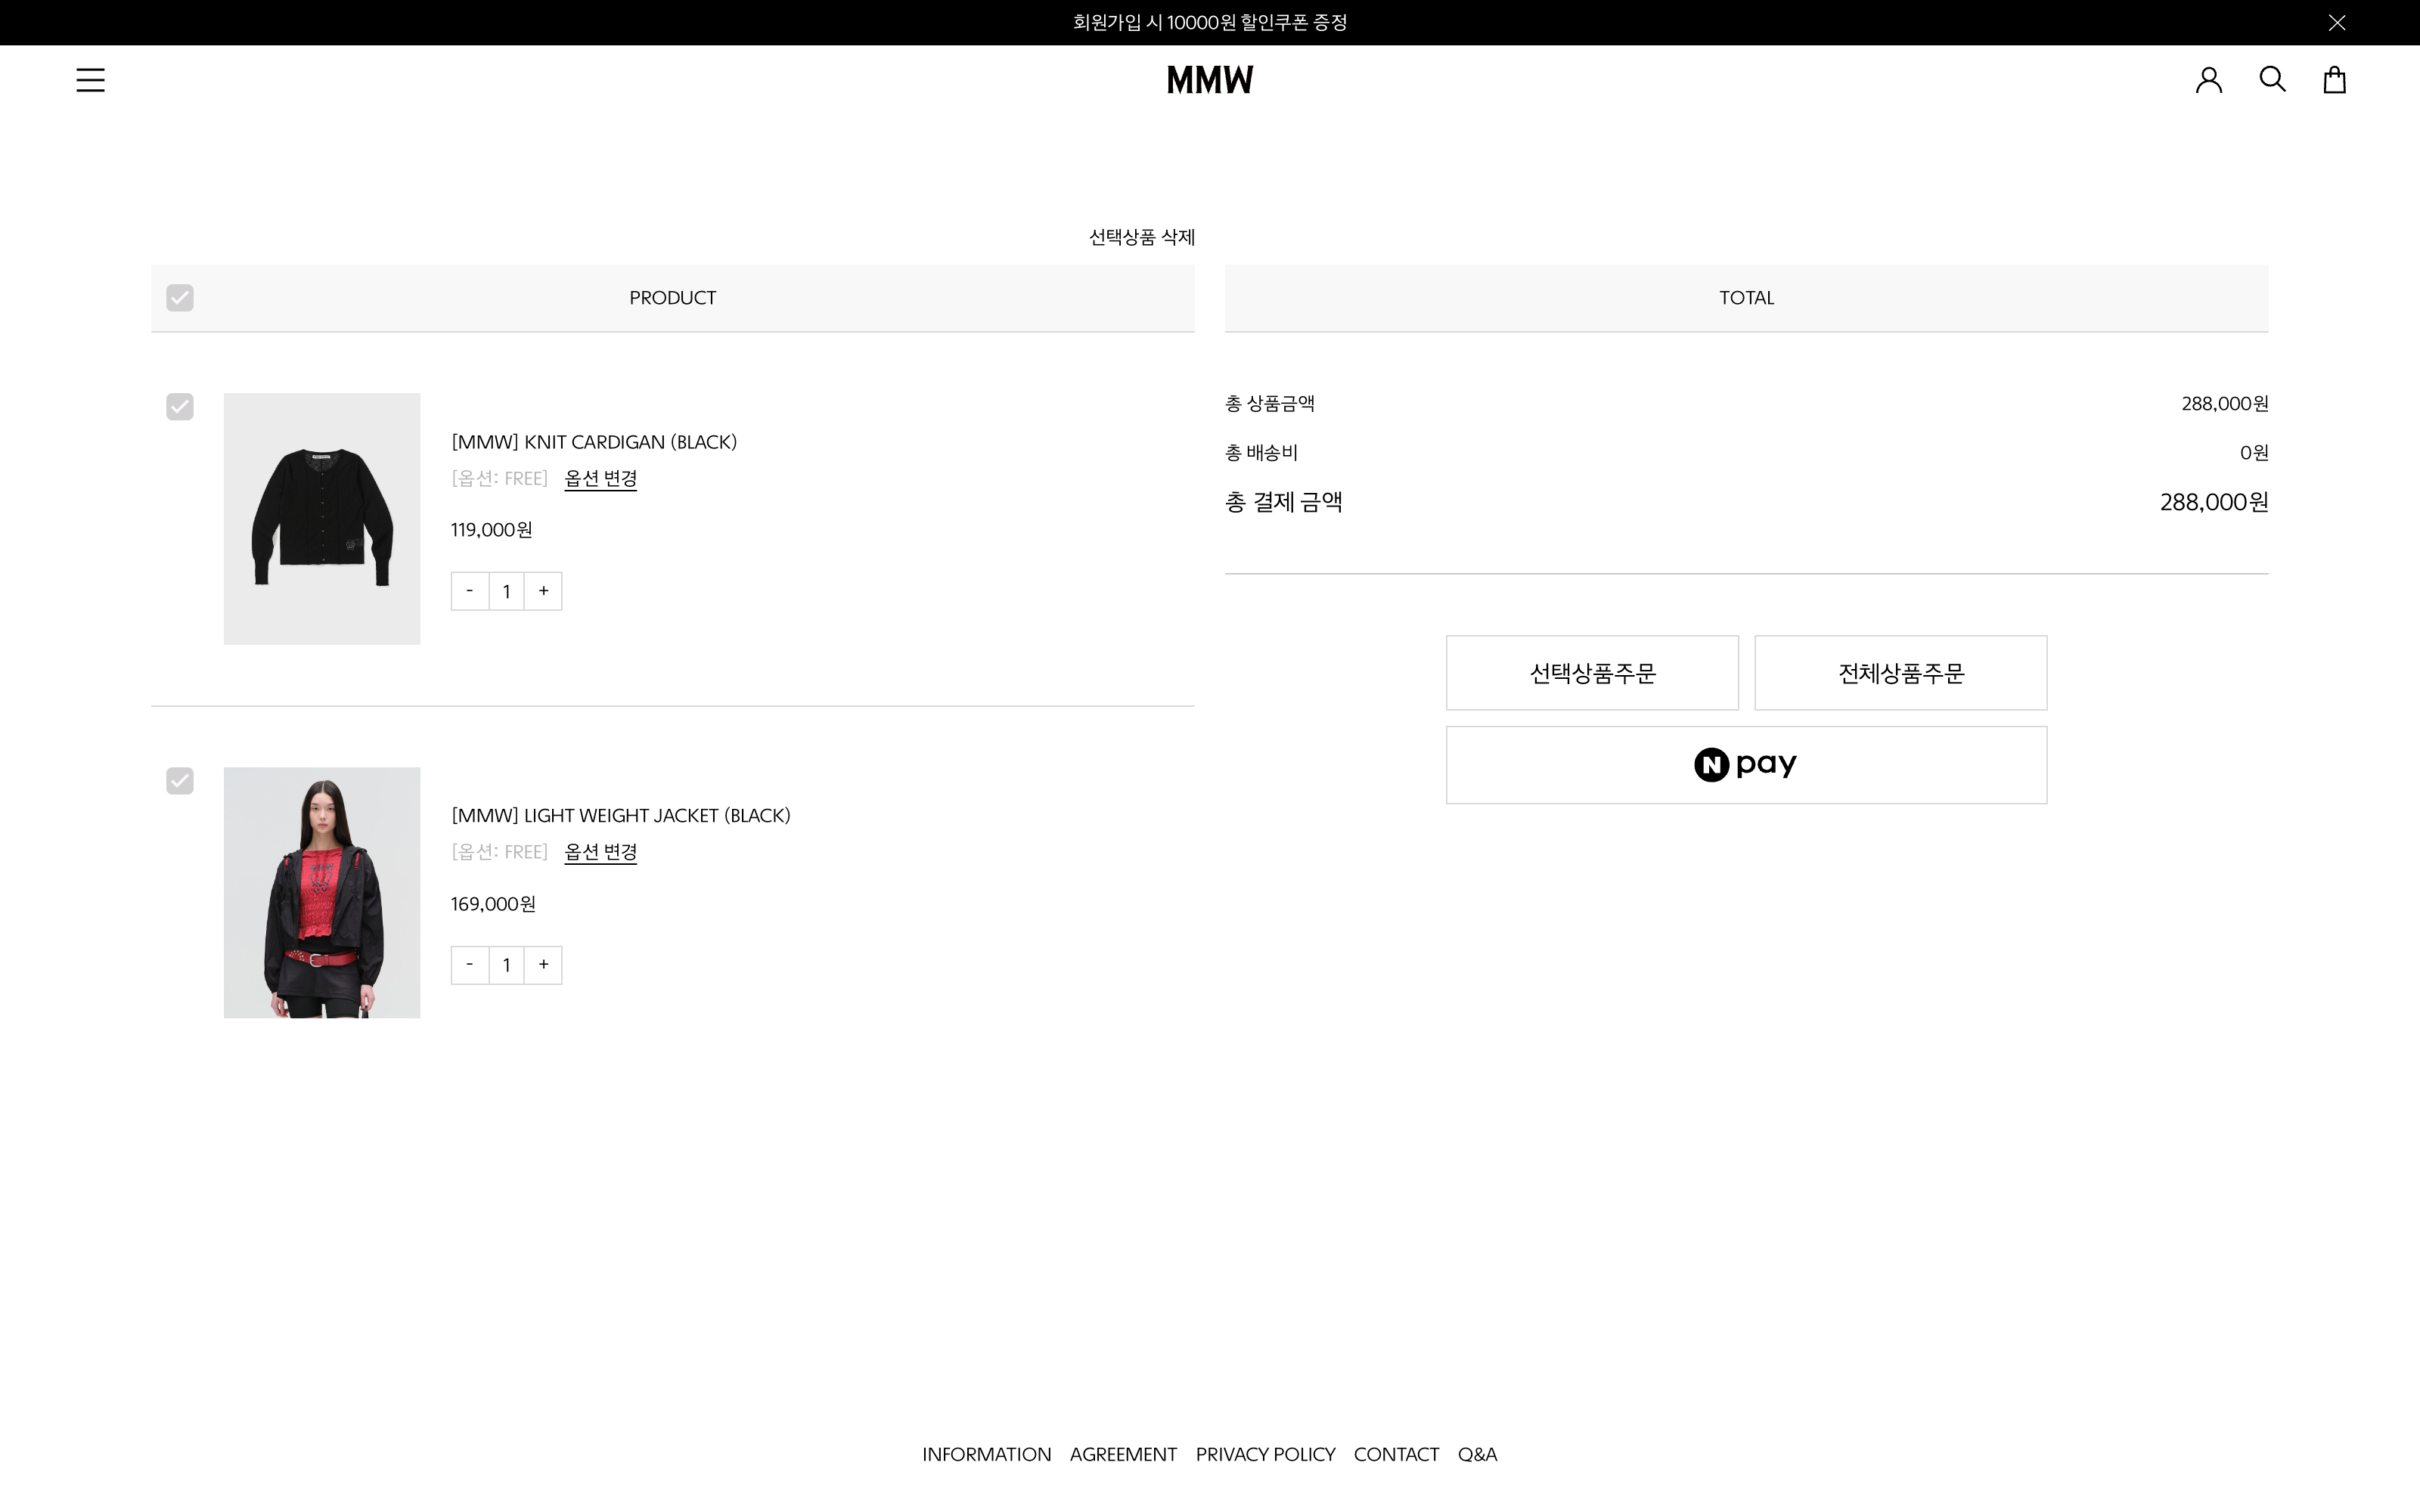Decrease Knit Cardigan quantity with minus
The height and width of the screenshot is (1512, 2420).
coord(470,591)
